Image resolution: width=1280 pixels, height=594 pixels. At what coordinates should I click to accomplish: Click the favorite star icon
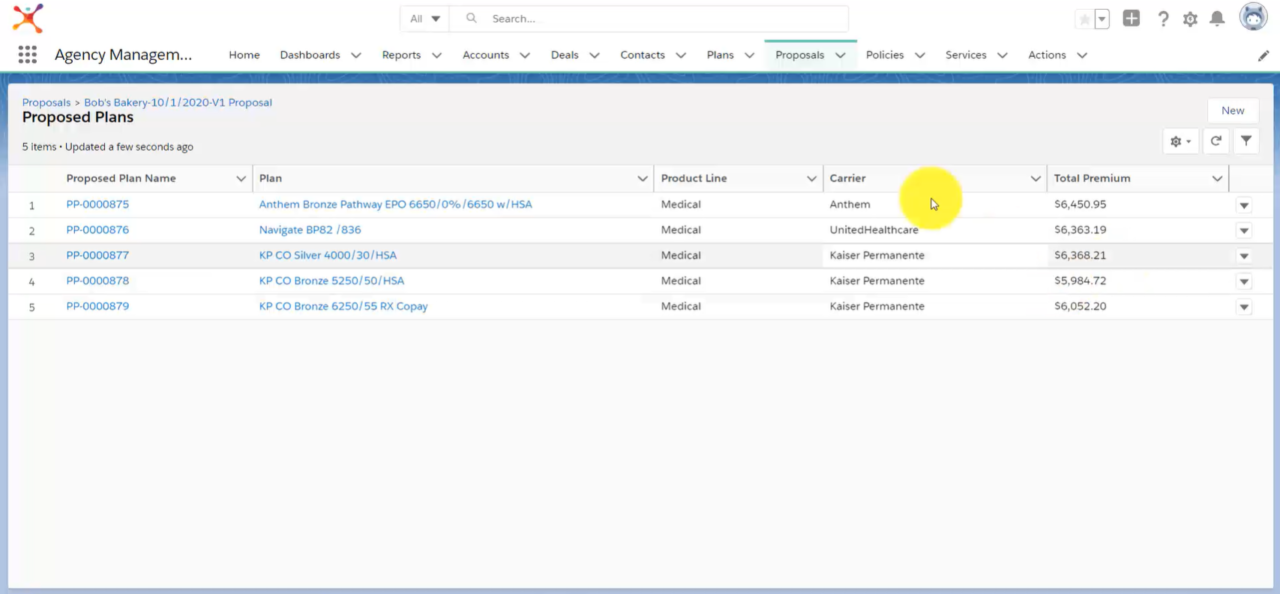coord(1085,18)
